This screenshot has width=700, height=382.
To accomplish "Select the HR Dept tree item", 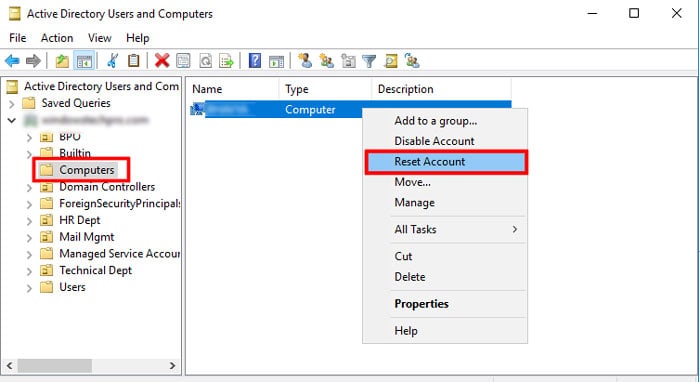I will pyautogui.click(x=70, y=220).
